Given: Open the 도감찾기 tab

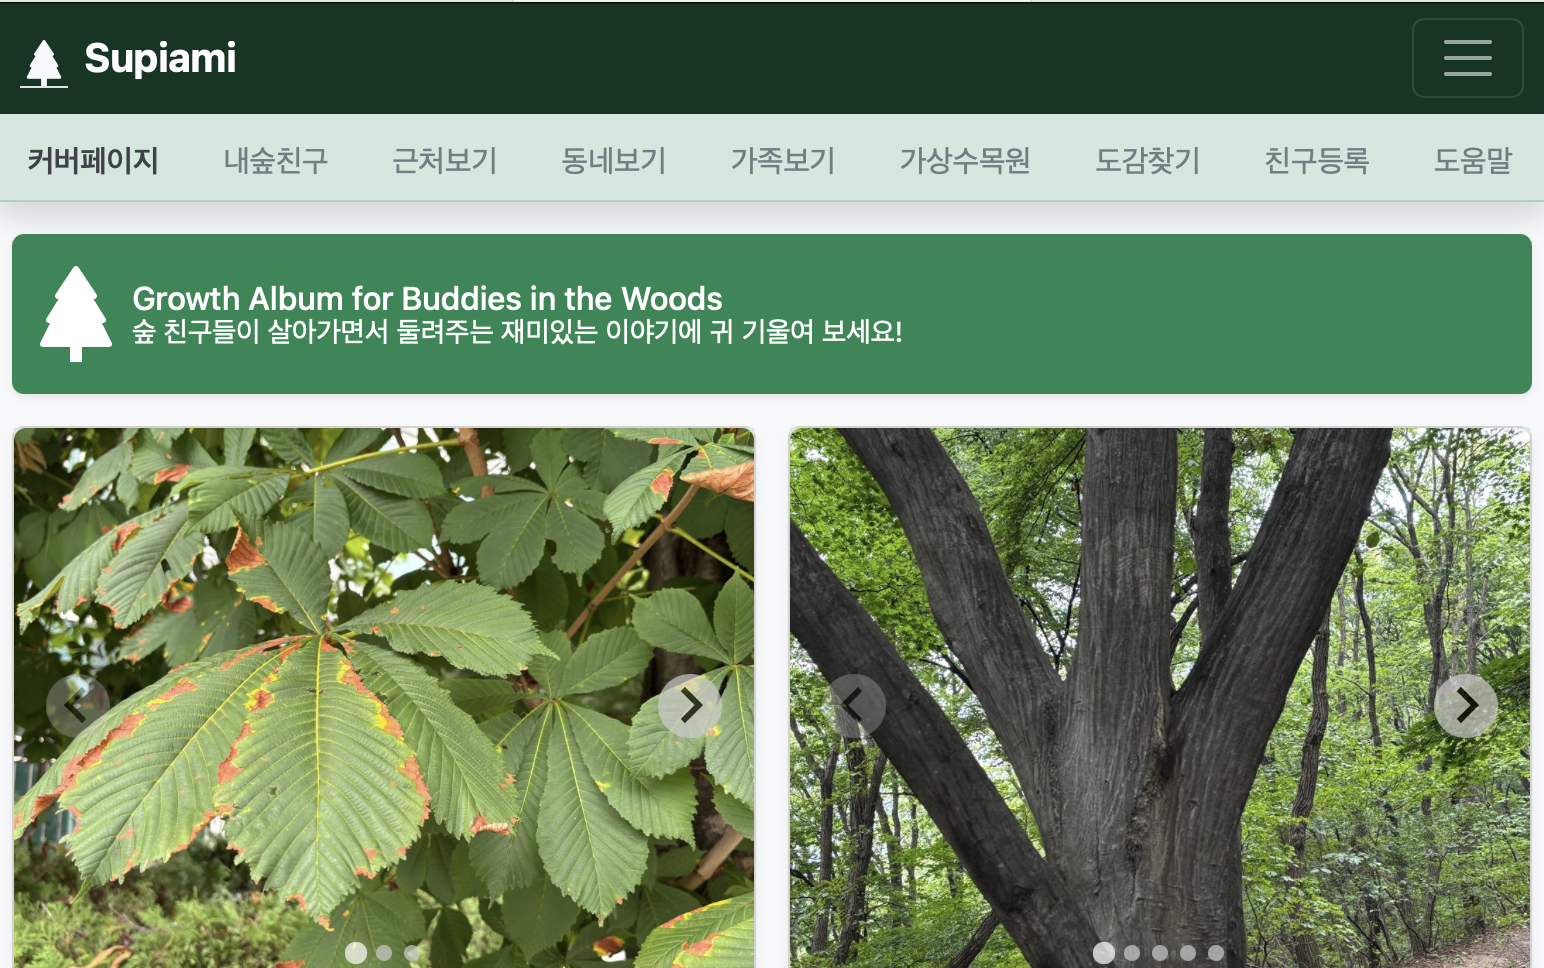Looking at the screenshot, I should (1148, 160).
